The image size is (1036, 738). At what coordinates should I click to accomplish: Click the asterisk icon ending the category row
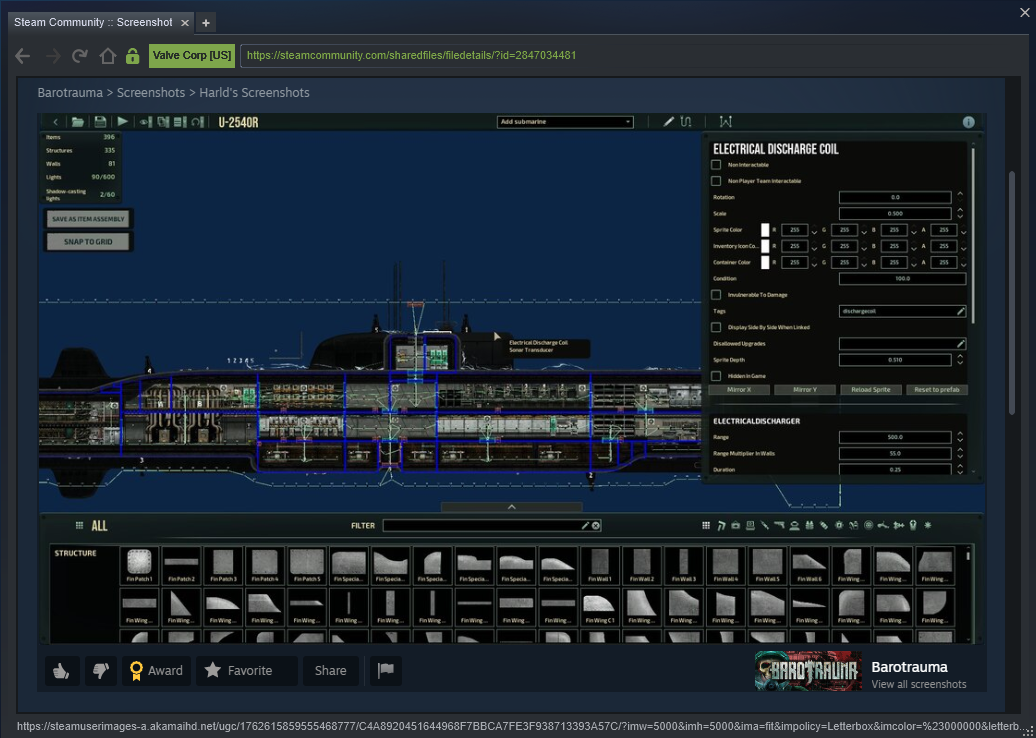point(928,526)
